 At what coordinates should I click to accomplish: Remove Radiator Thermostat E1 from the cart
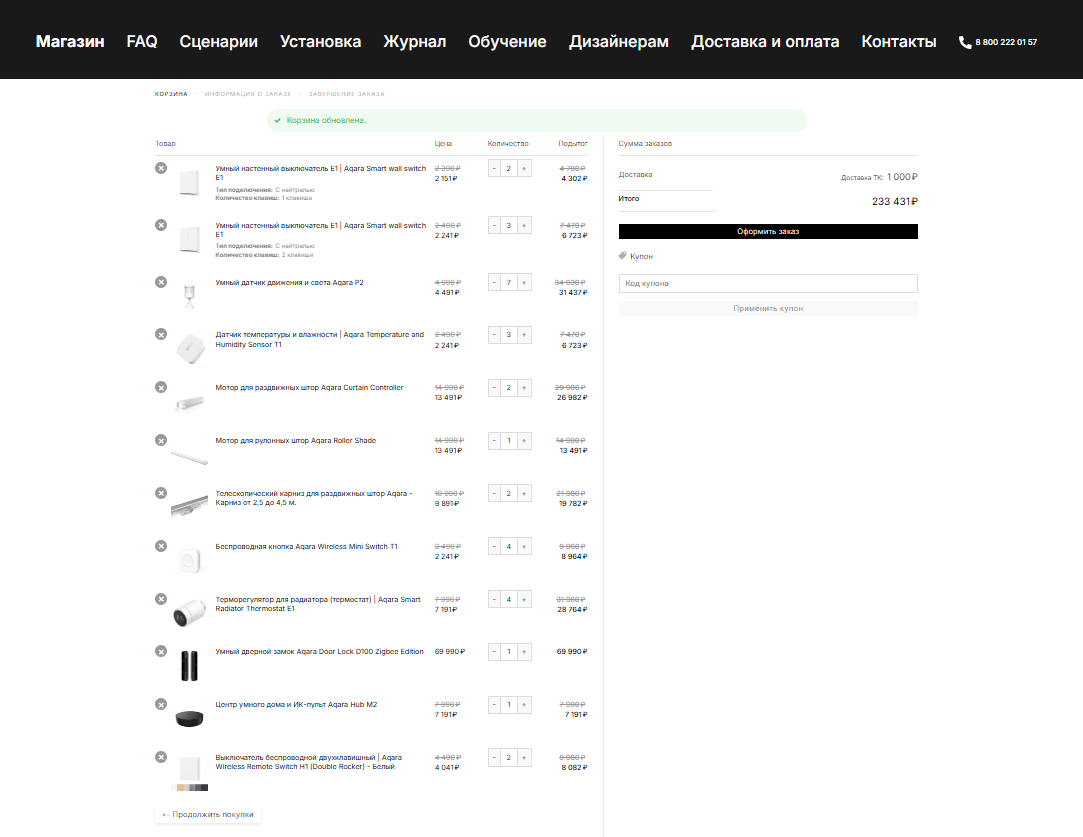[x=161, y=599]
